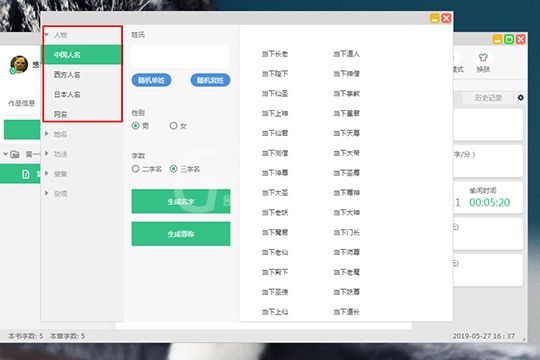Select 西方人名 in the category list

82,74
